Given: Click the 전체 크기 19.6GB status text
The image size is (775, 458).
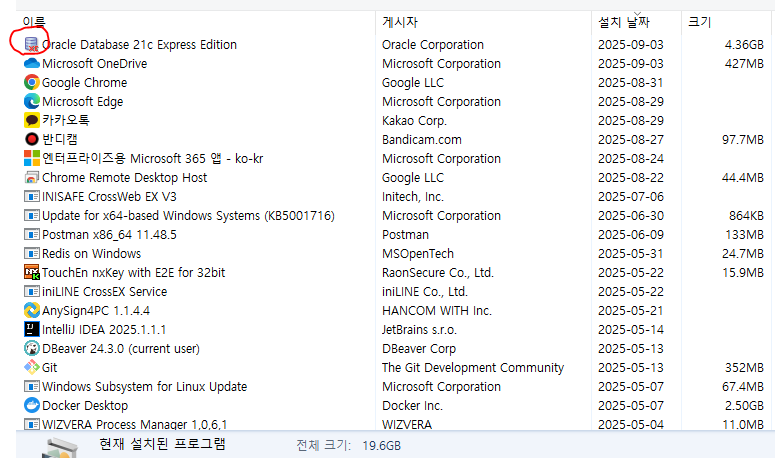Looking at the screenshot, I should 348,446.
